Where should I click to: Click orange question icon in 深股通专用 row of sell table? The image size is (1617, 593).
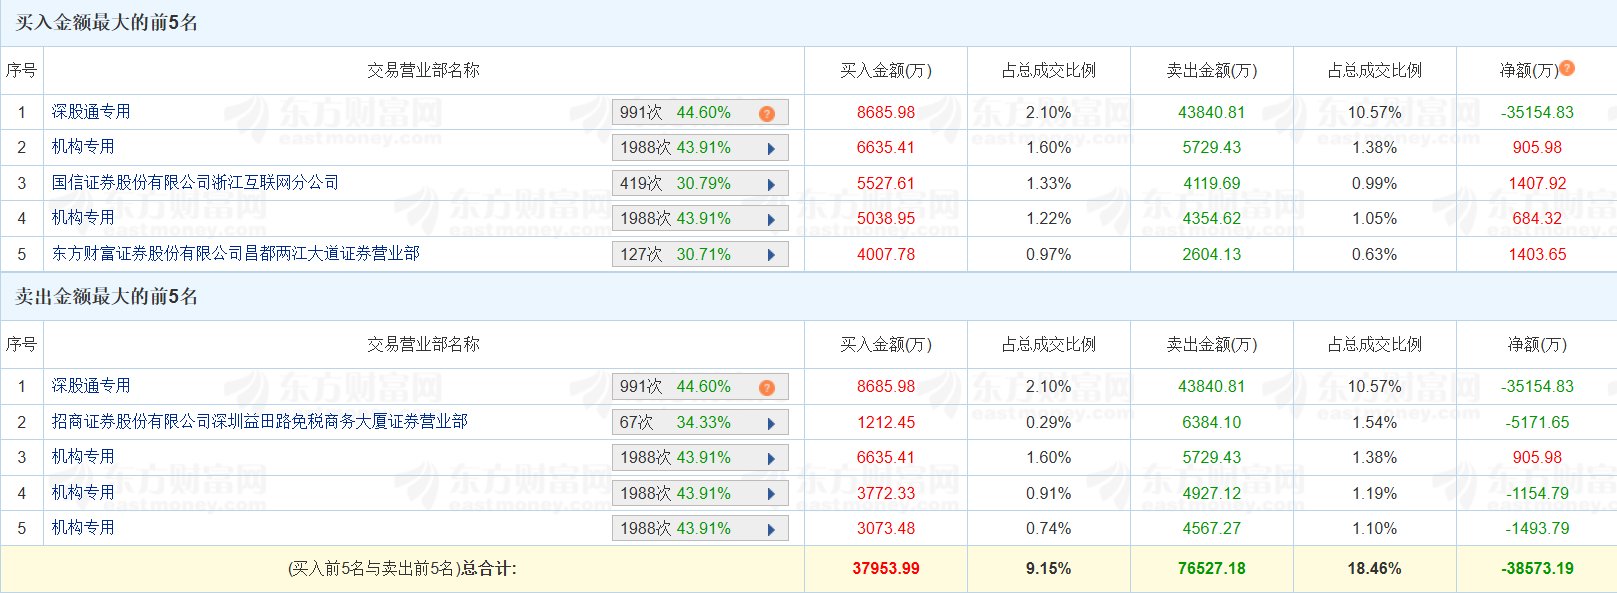[767, 388]
